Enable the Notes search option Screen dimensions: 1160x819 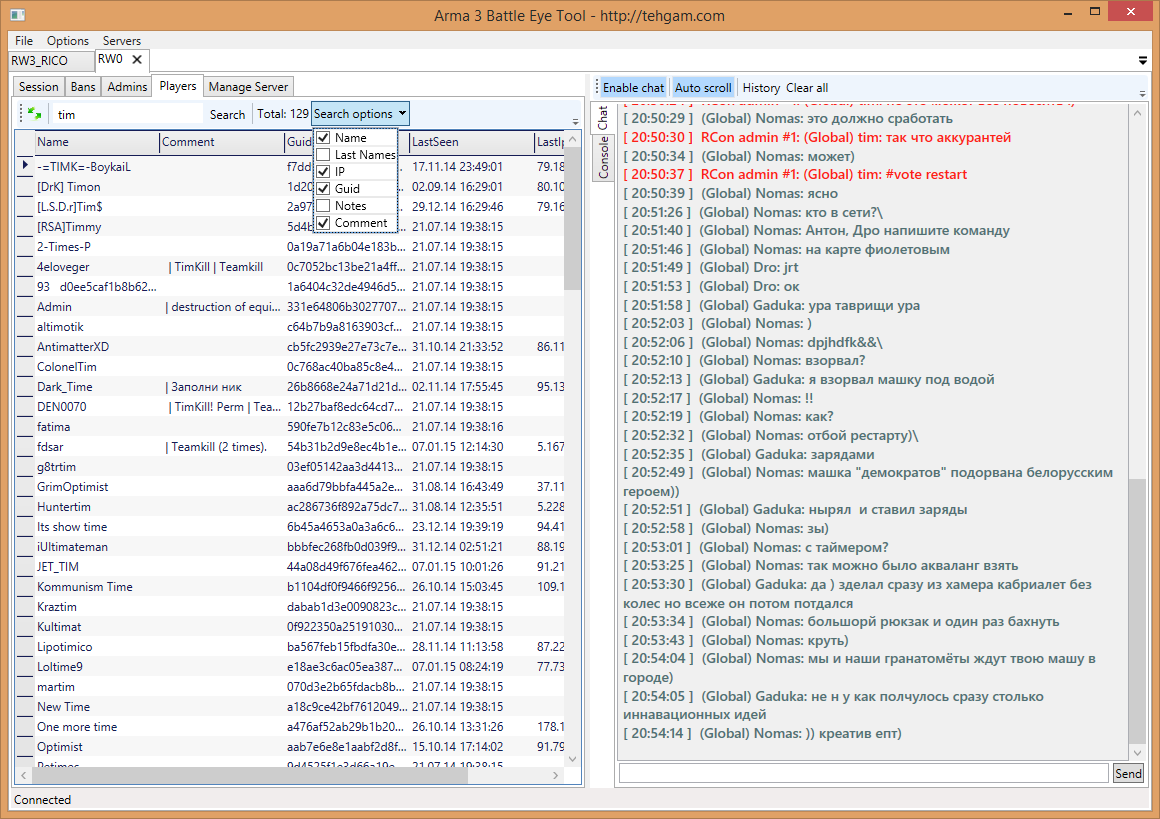[x=323, y=206]
